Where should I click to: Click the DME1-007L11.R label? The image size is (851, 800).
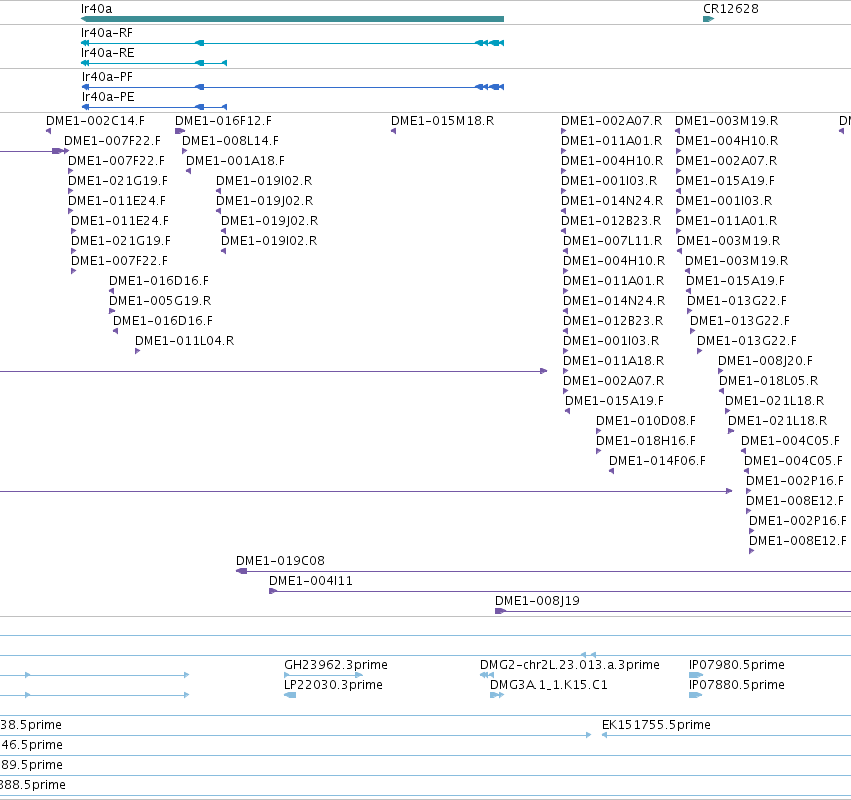(612, 240)
